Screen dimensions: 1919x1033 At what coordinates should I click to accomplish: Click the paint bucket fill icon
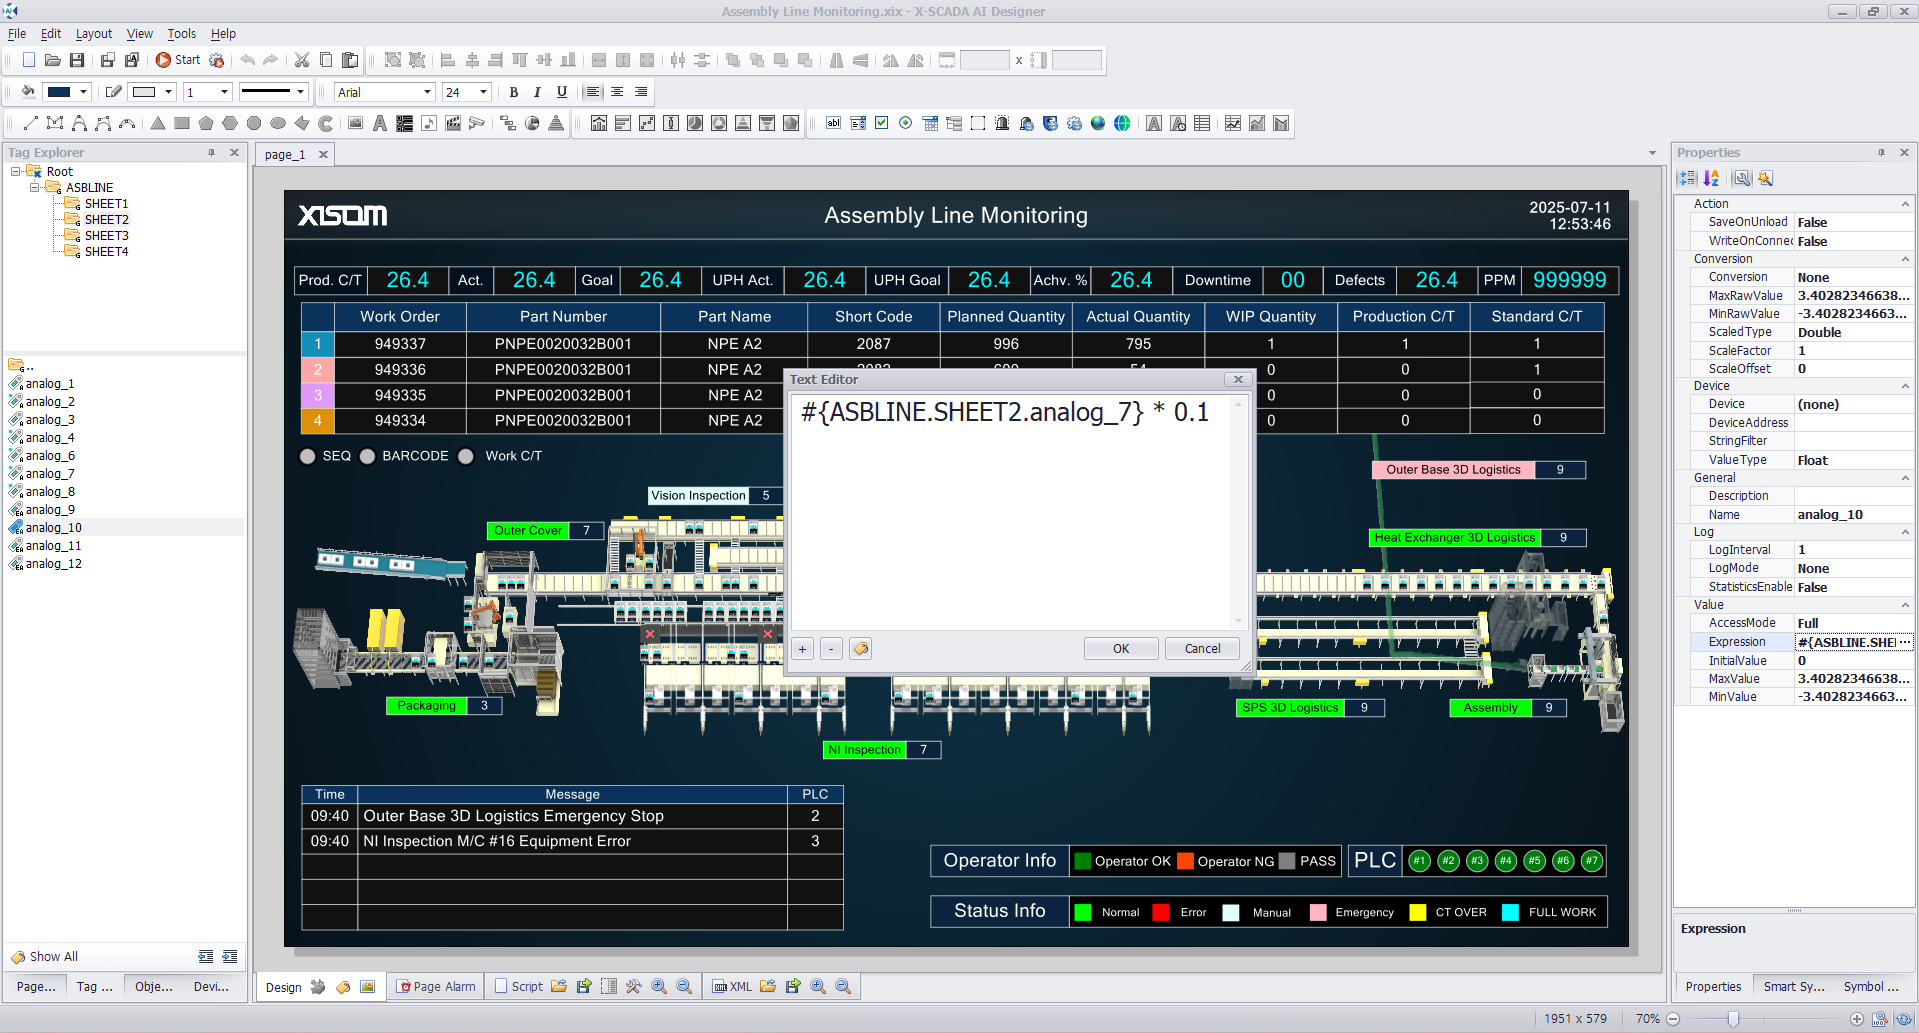coord(28,92)
